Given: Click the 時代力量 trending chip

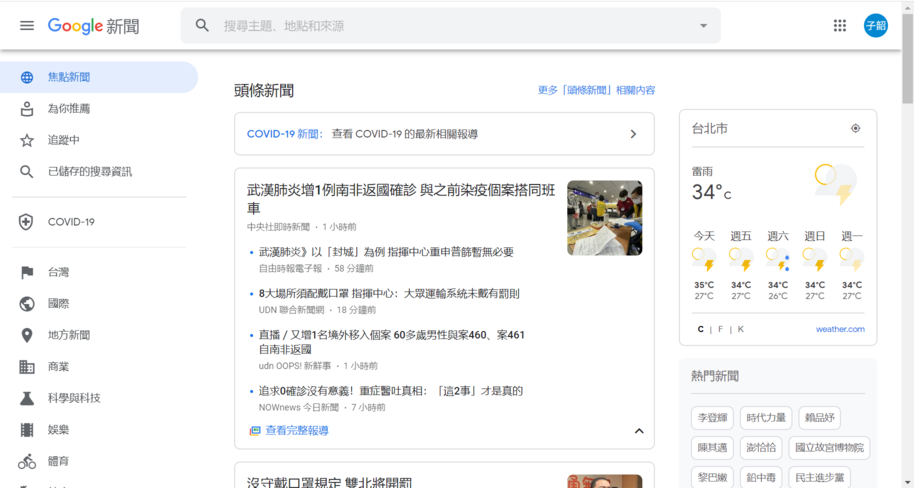Looking at the screenshot, I should 766,418.
